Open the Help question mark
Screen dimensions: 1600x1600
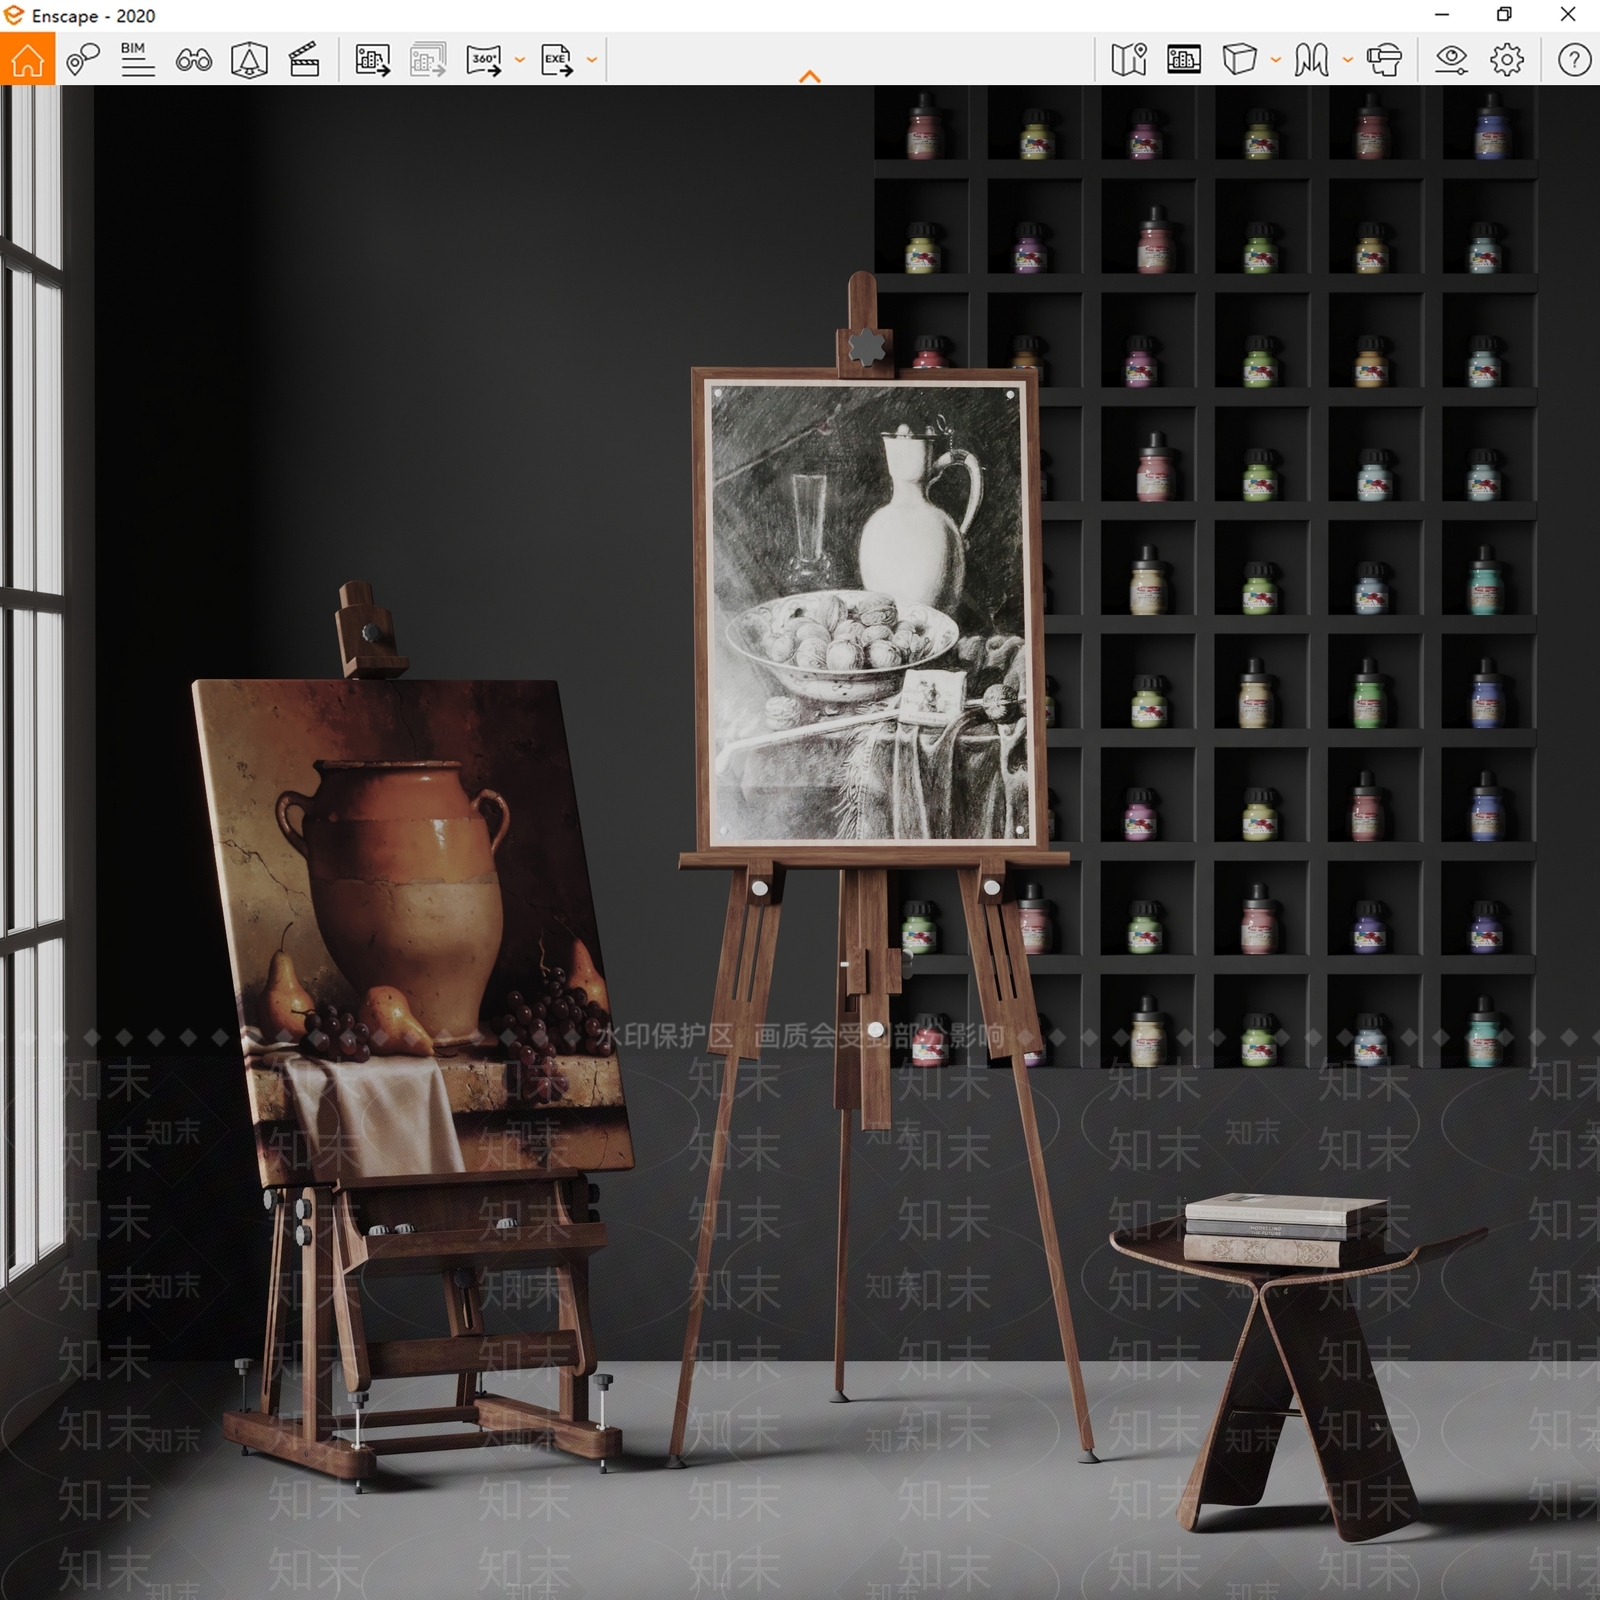coord(1574,60)
